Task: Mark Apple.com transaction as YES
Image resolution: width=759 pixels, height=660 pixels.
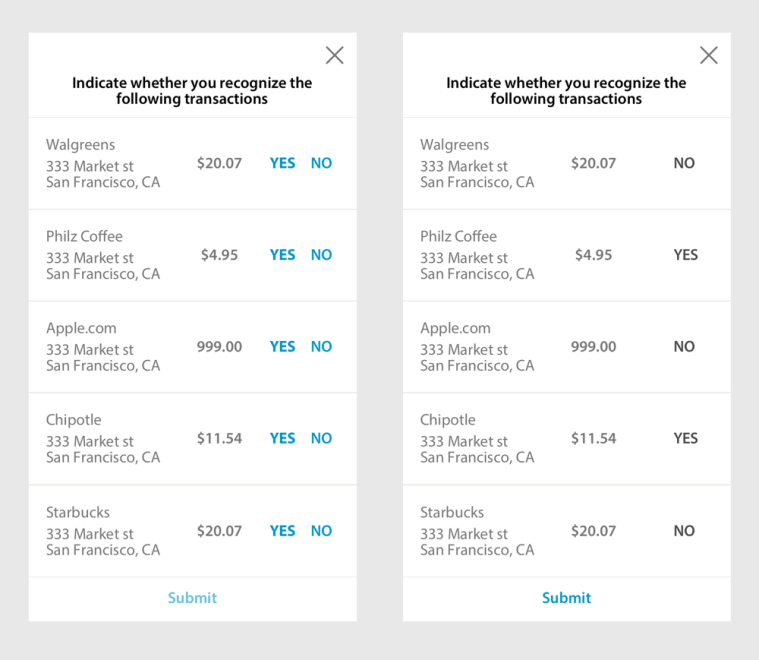Action: click(x=282, y=347)
